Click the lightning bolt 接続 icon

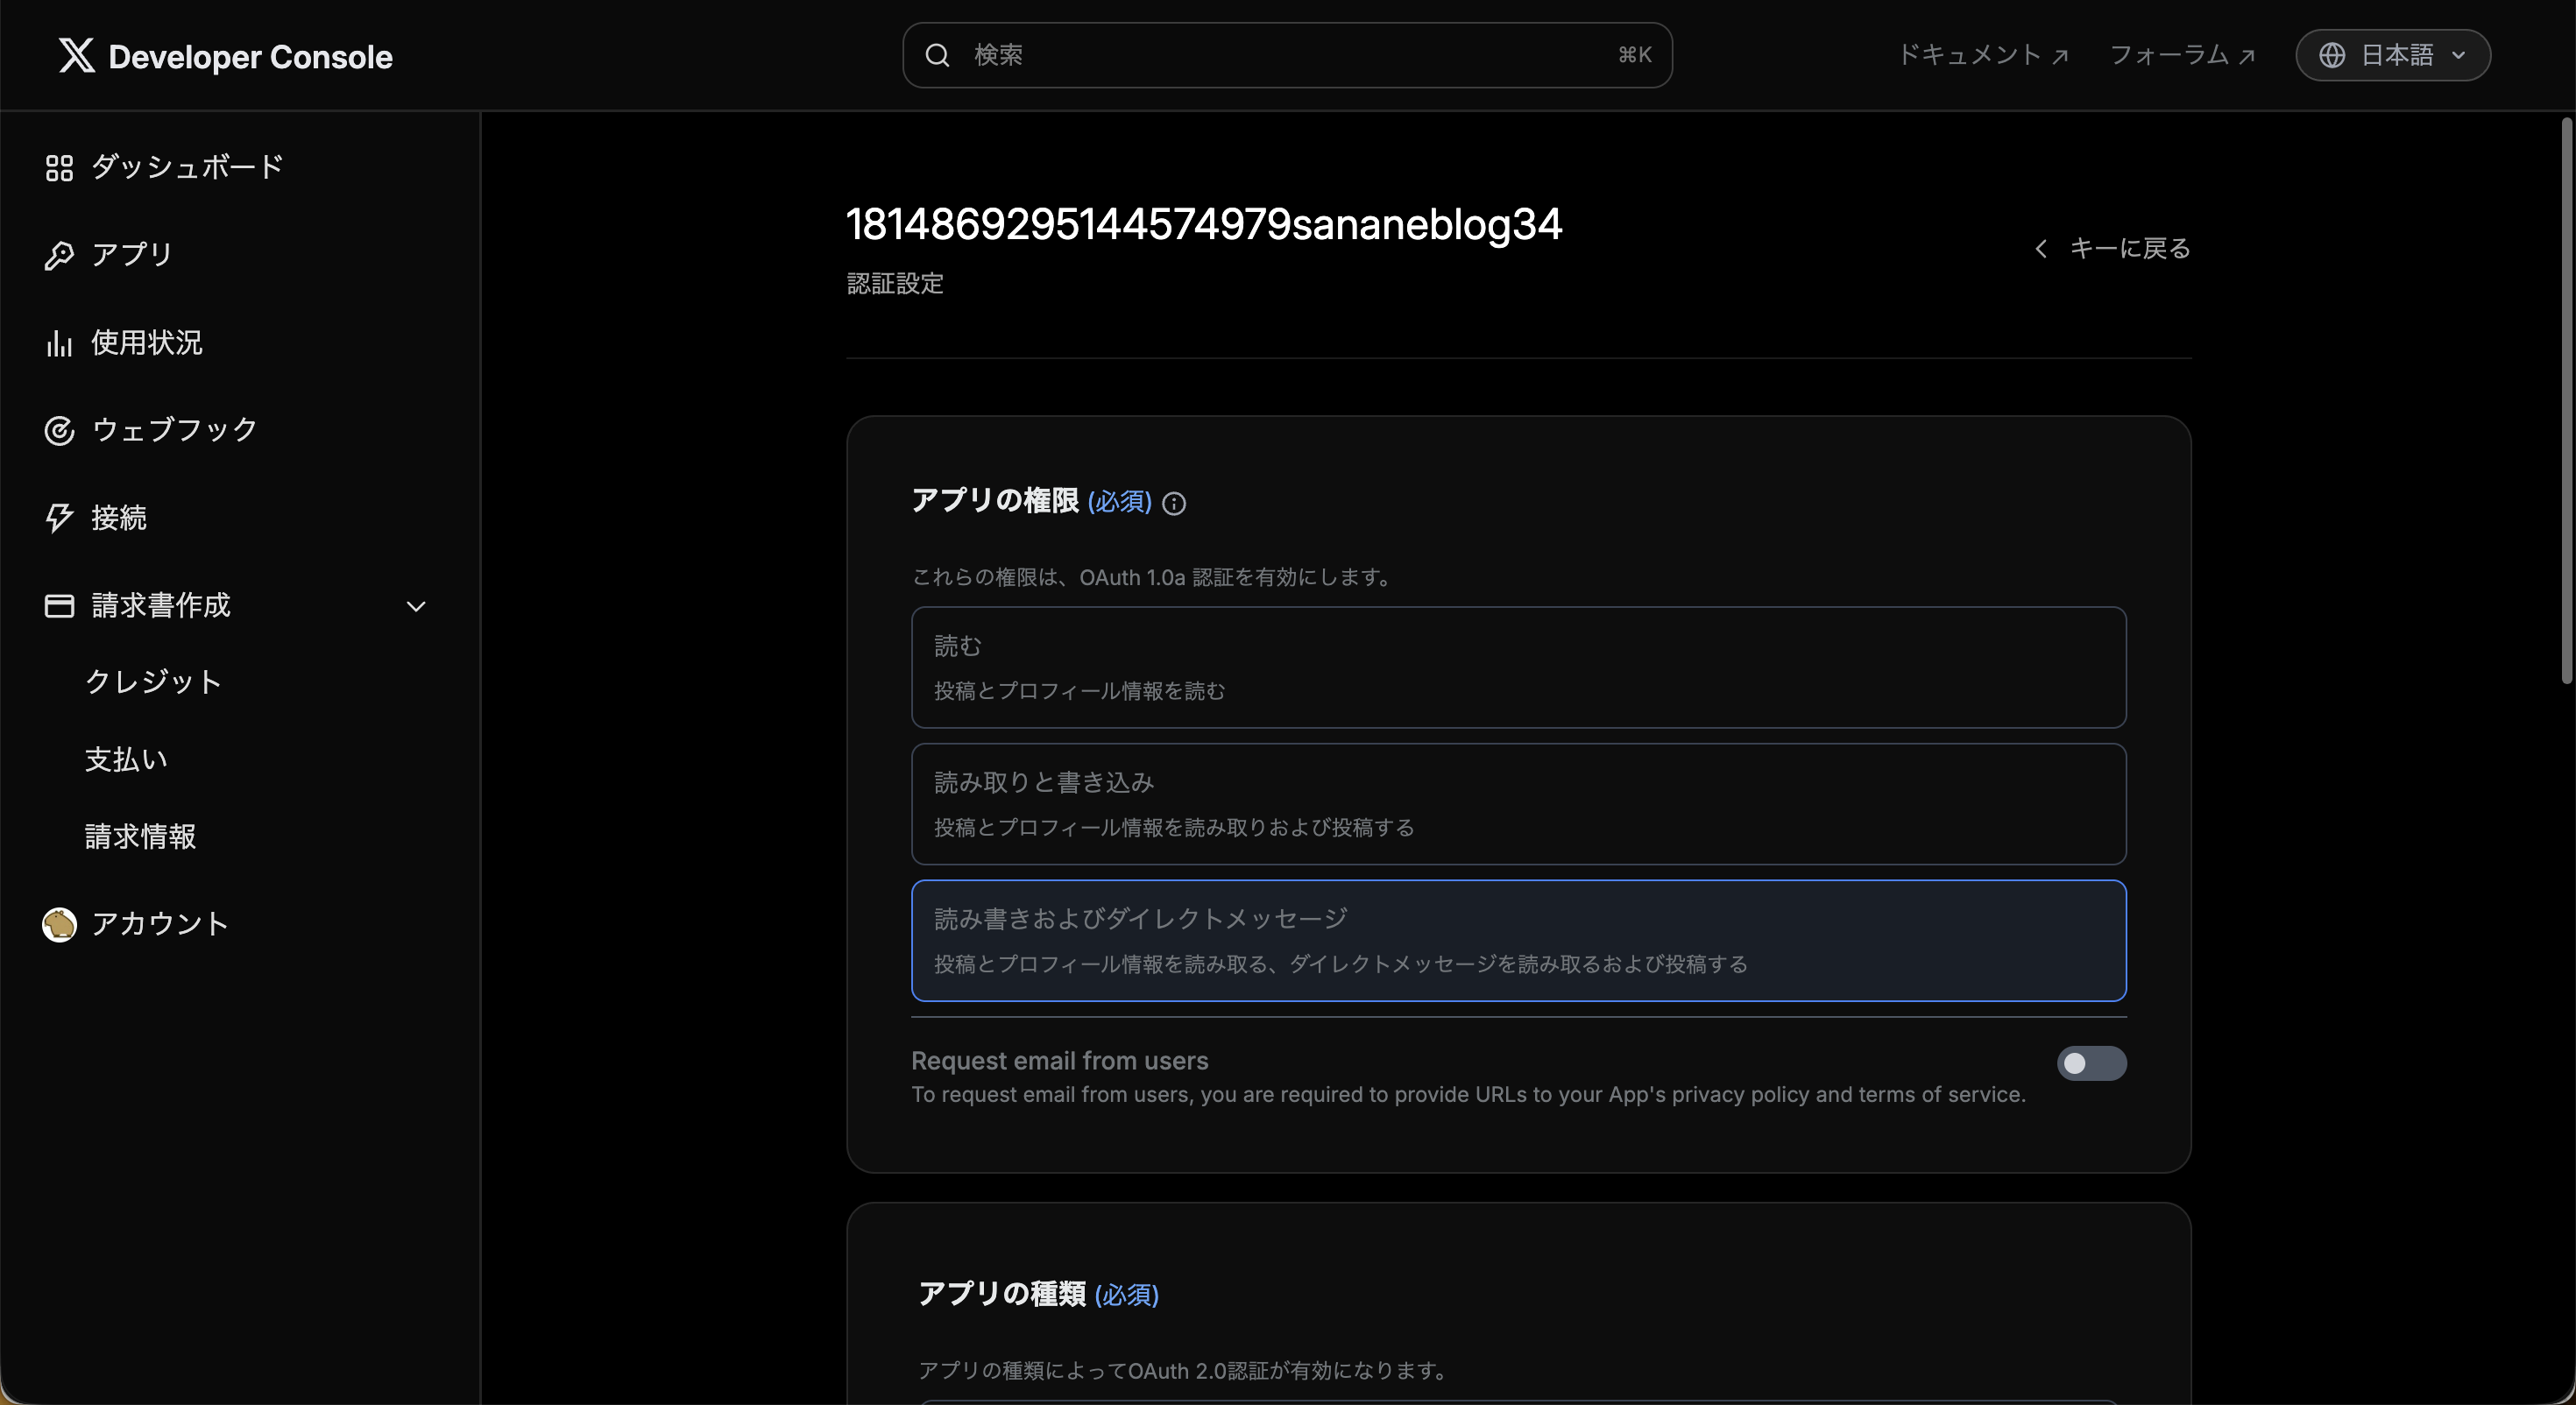tap(59, 518)
